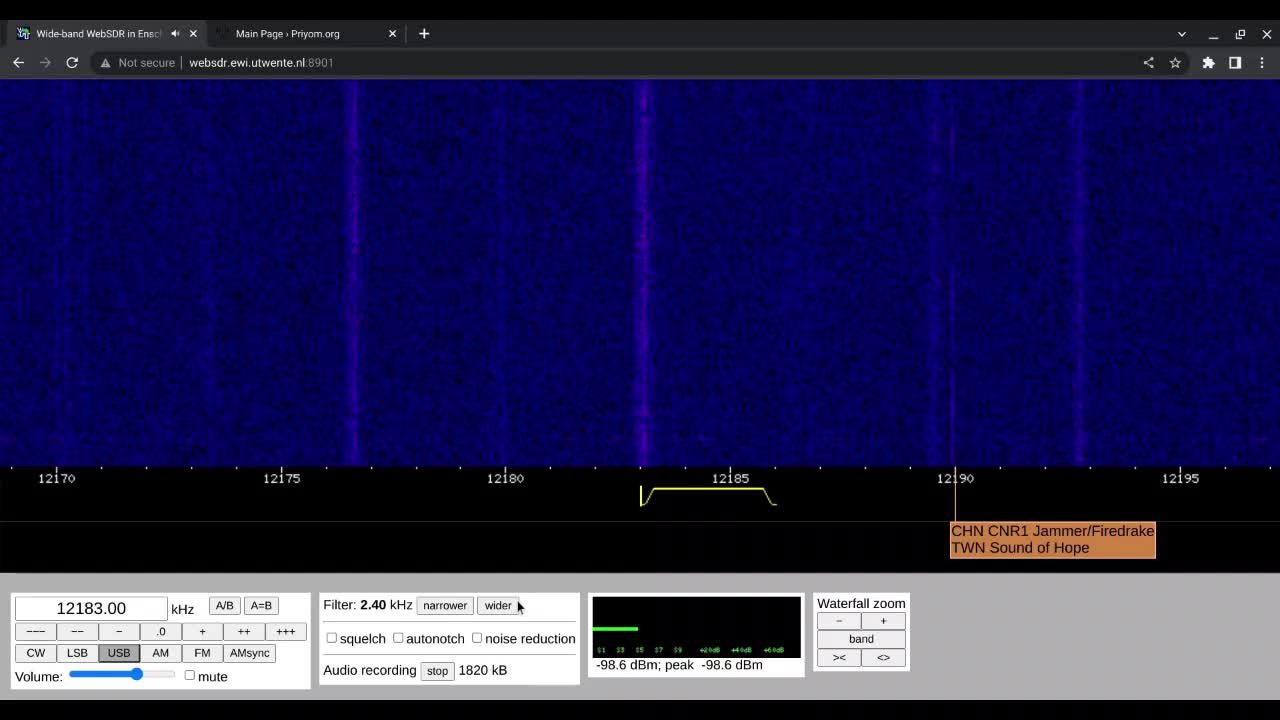
Task: Click the address bar URL websdr.ewi.utwente.nl
Action: click(x=261, y=62)
